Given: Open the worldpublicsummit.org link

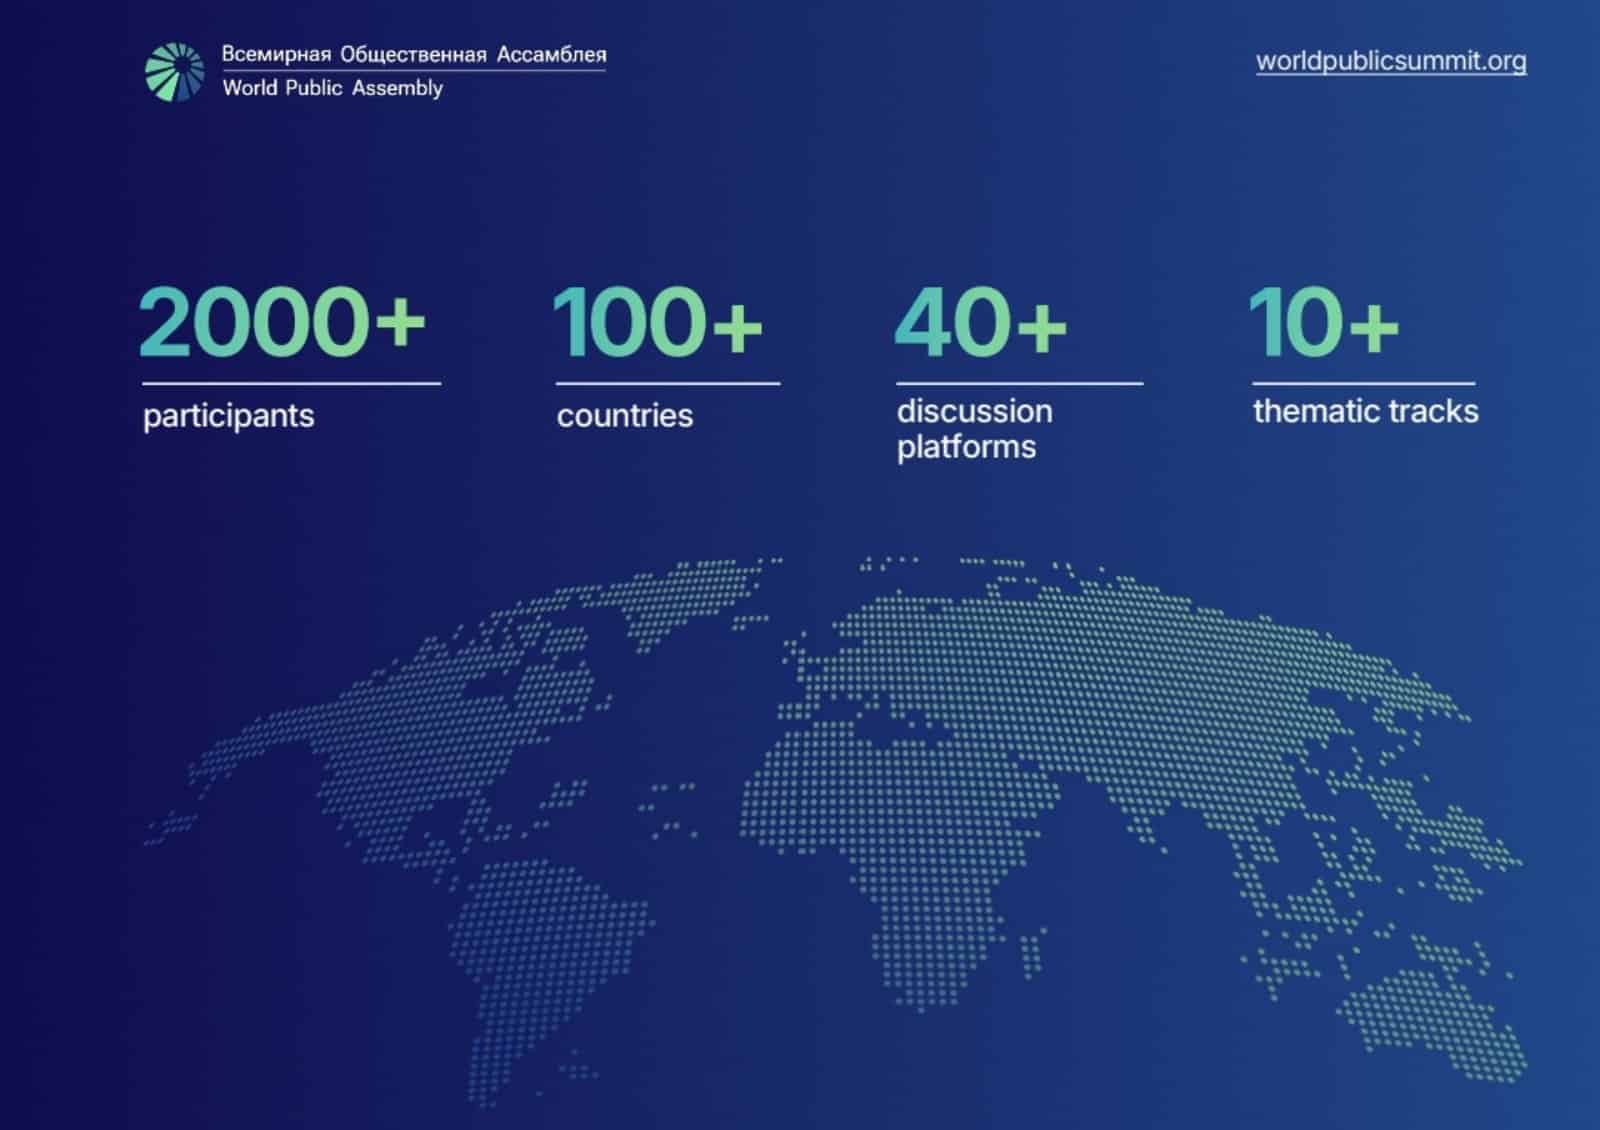Looking at the screenshot, I should pos(1390,61).
